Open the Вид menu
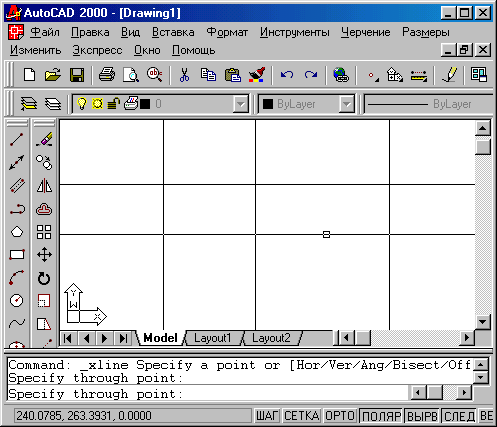497x427 pixels. click(x=130, y=32)
